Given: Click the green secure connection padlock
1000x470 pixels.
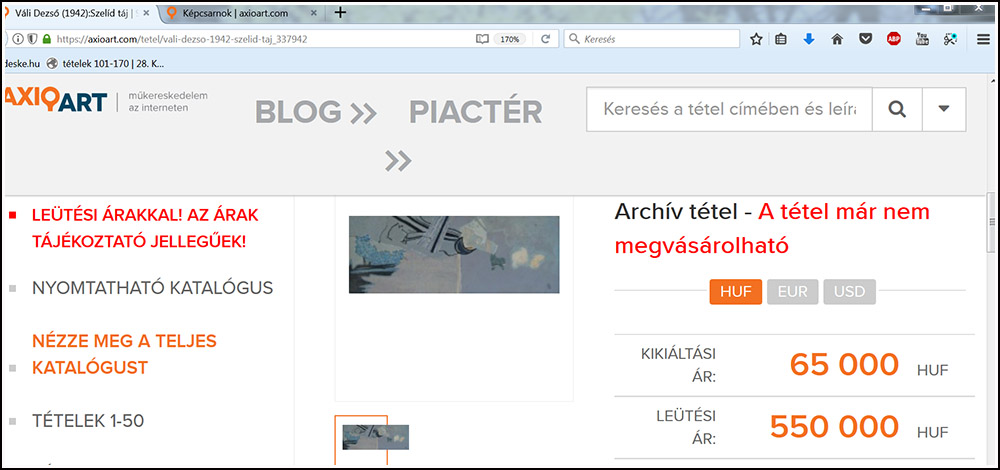Looking at the screenshot, I should point(46,39).
